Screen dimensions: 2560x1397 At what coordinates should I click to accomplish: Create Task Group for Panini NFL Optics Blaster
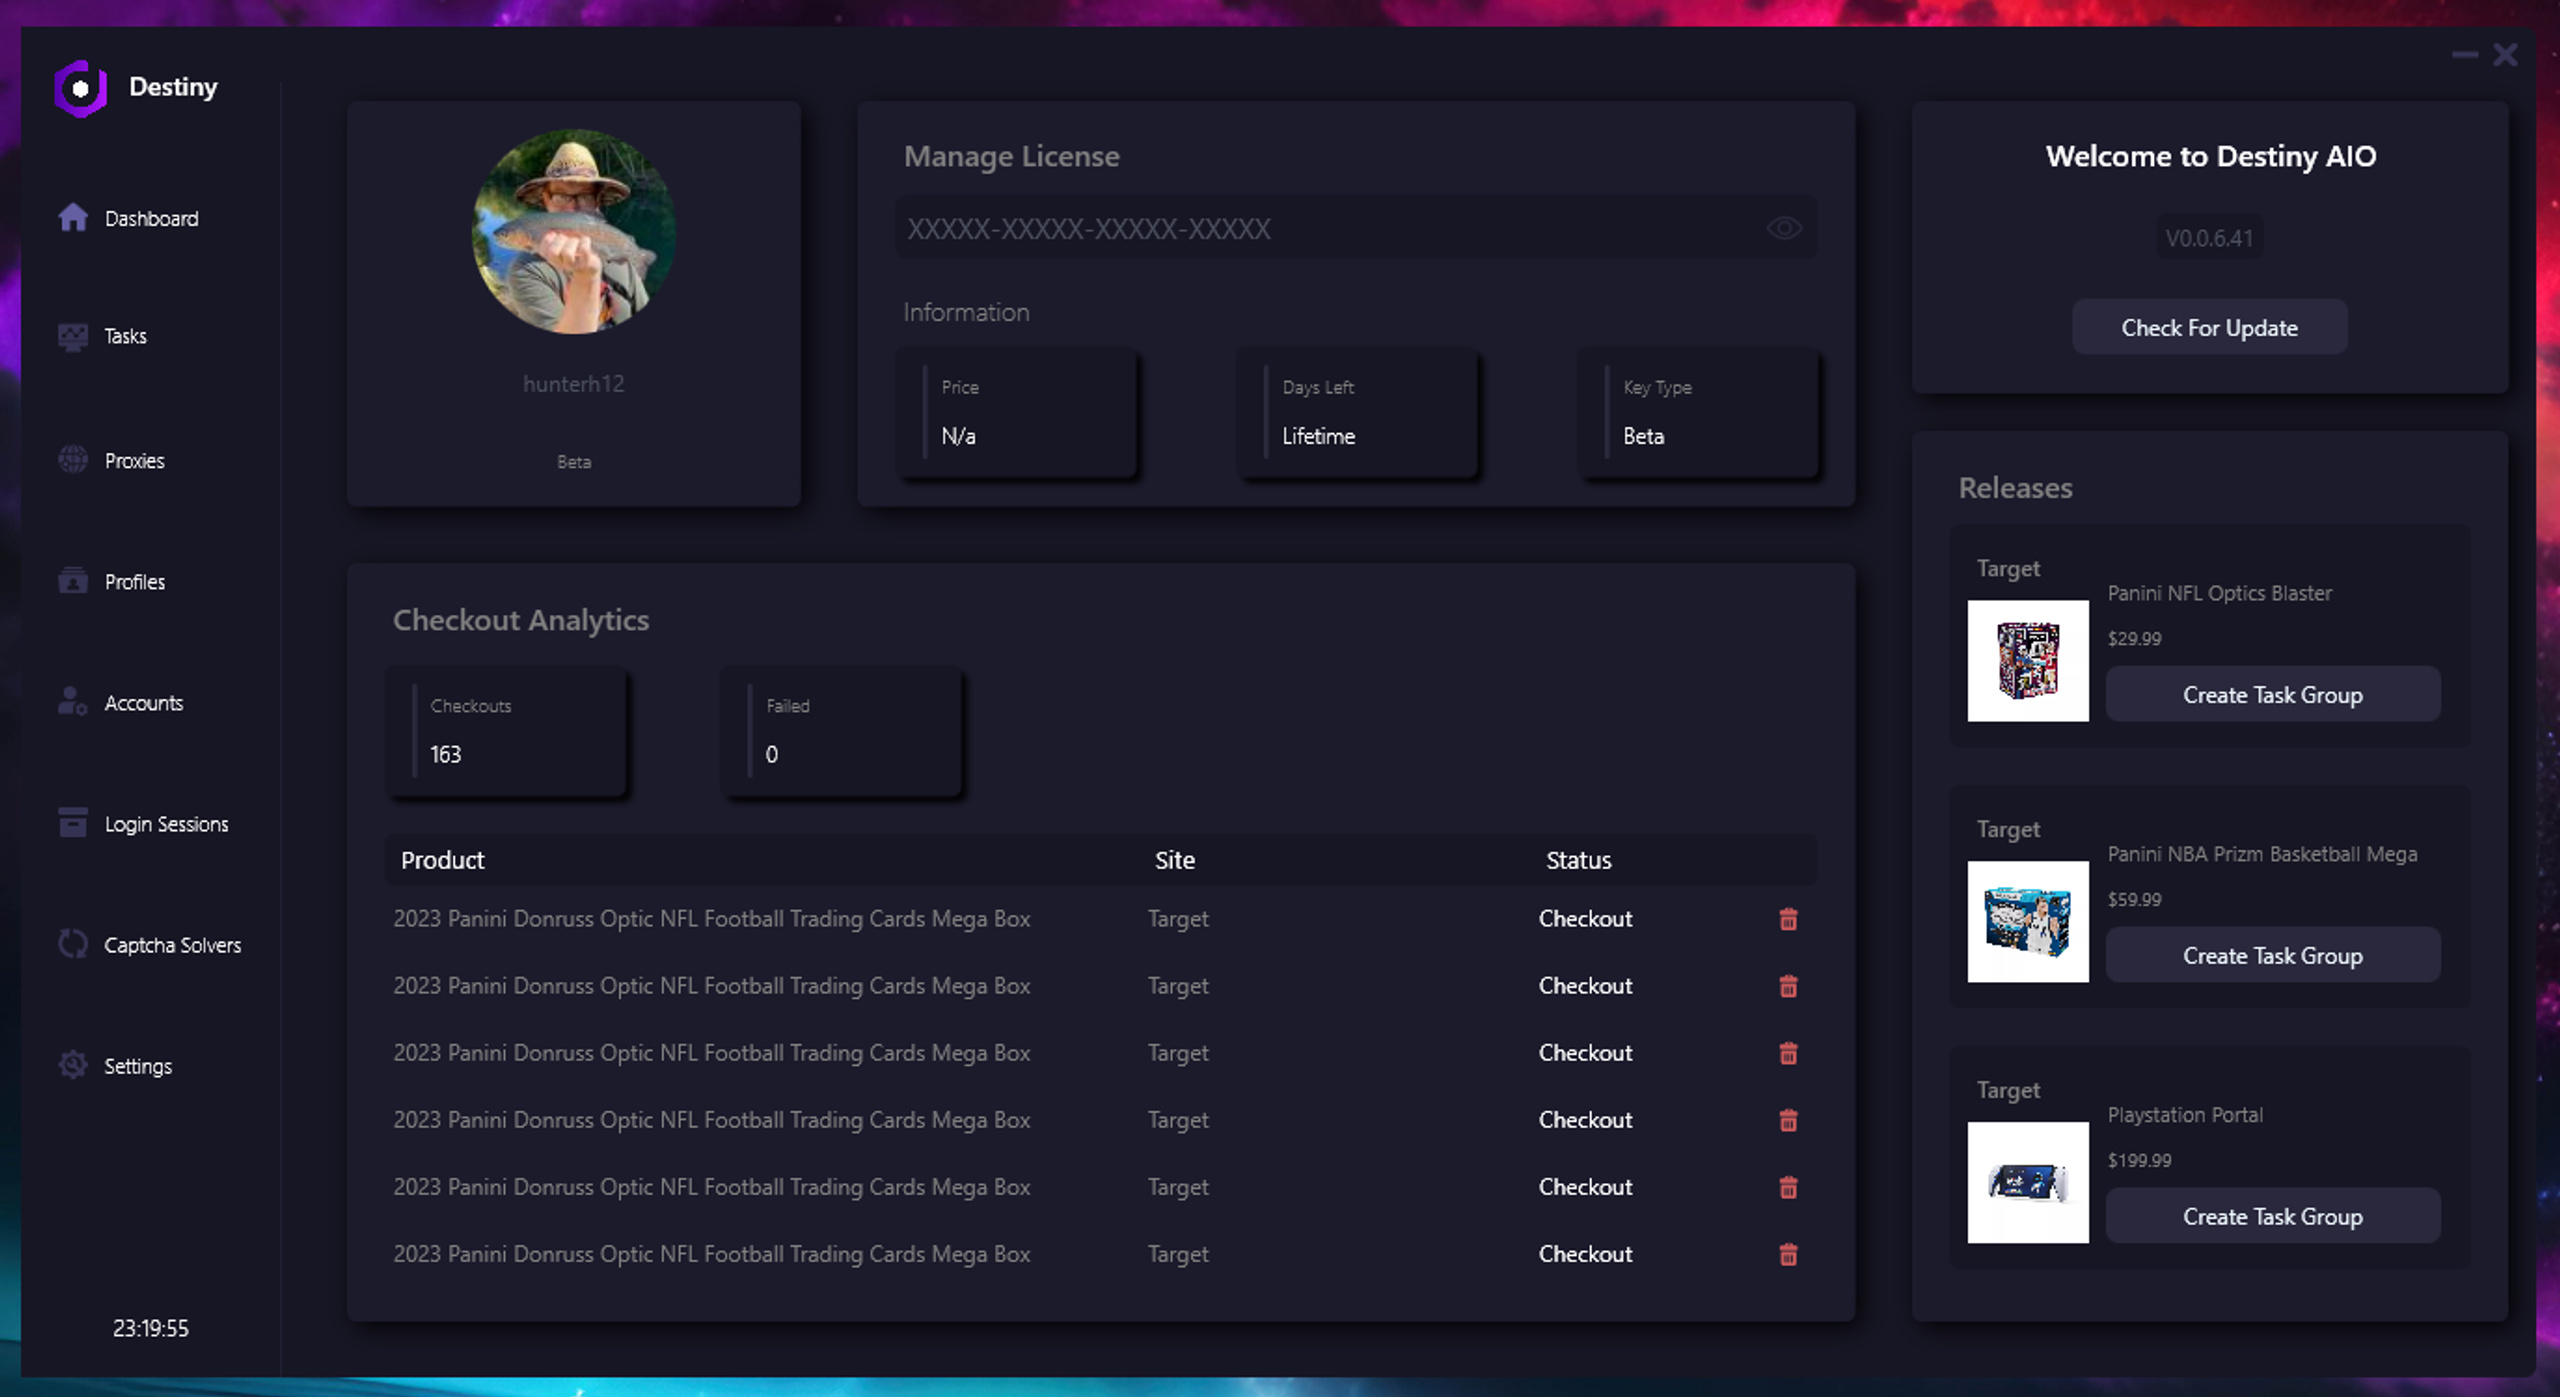tap(2272, 694)
